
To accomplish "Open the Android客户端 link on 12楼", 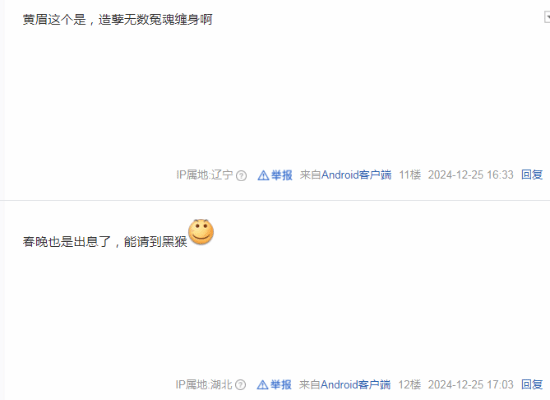I will click(x=355, y=385).
